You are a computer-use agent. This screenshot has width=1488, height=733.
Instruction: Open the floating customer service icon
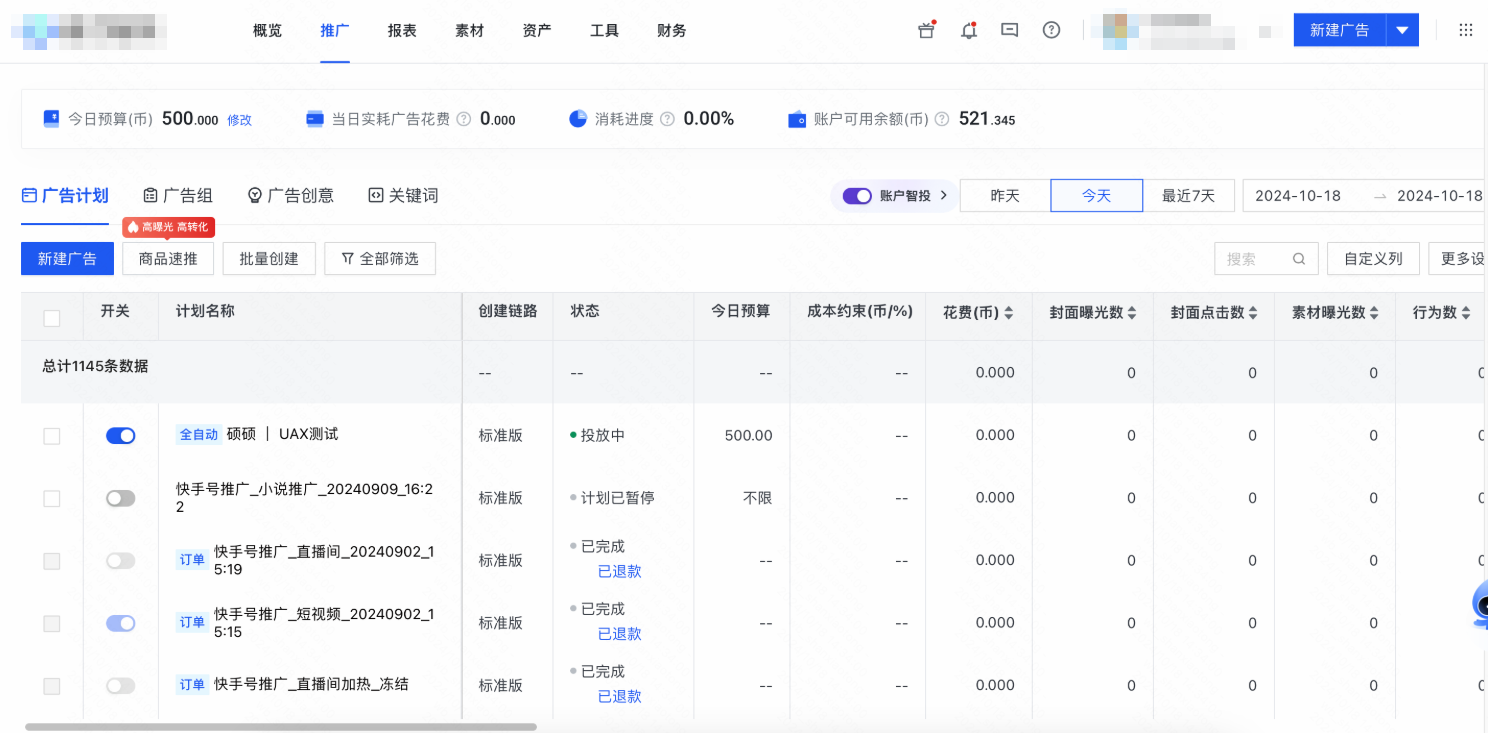tap(1480, 606)
